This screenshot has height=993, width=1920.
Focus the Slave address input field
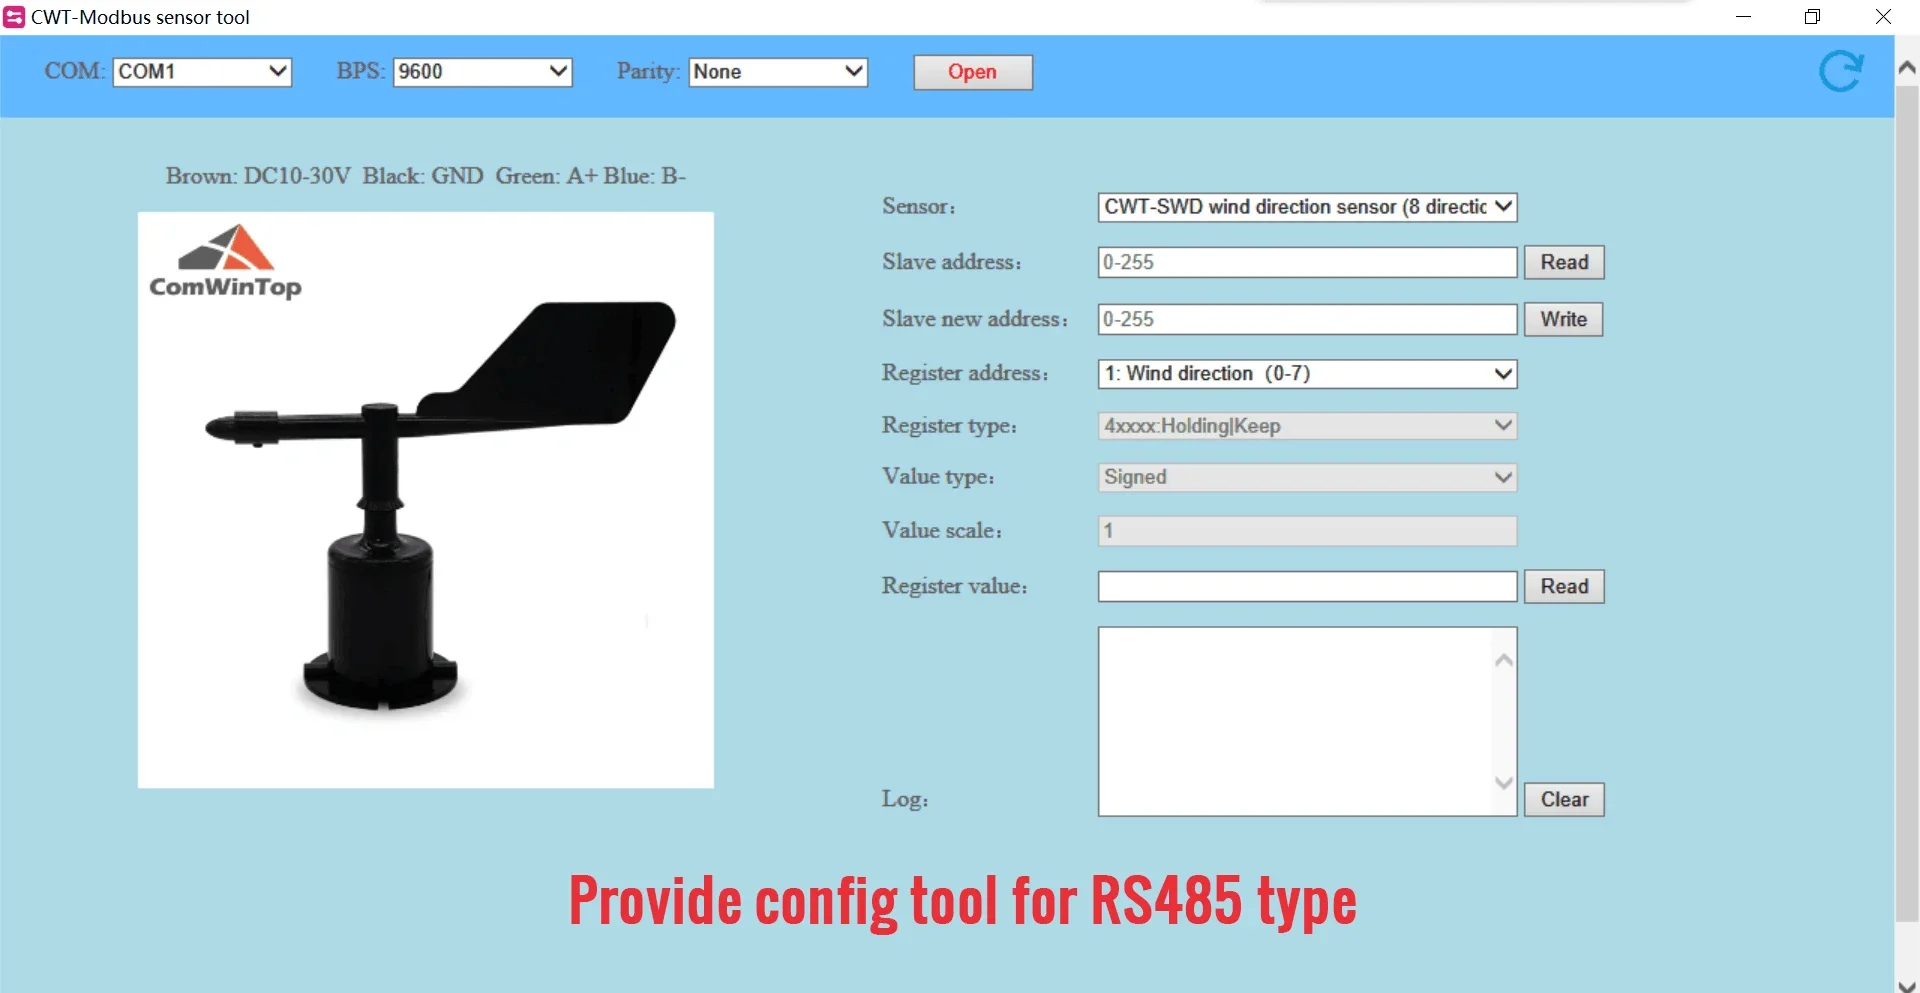point(1307,262)
